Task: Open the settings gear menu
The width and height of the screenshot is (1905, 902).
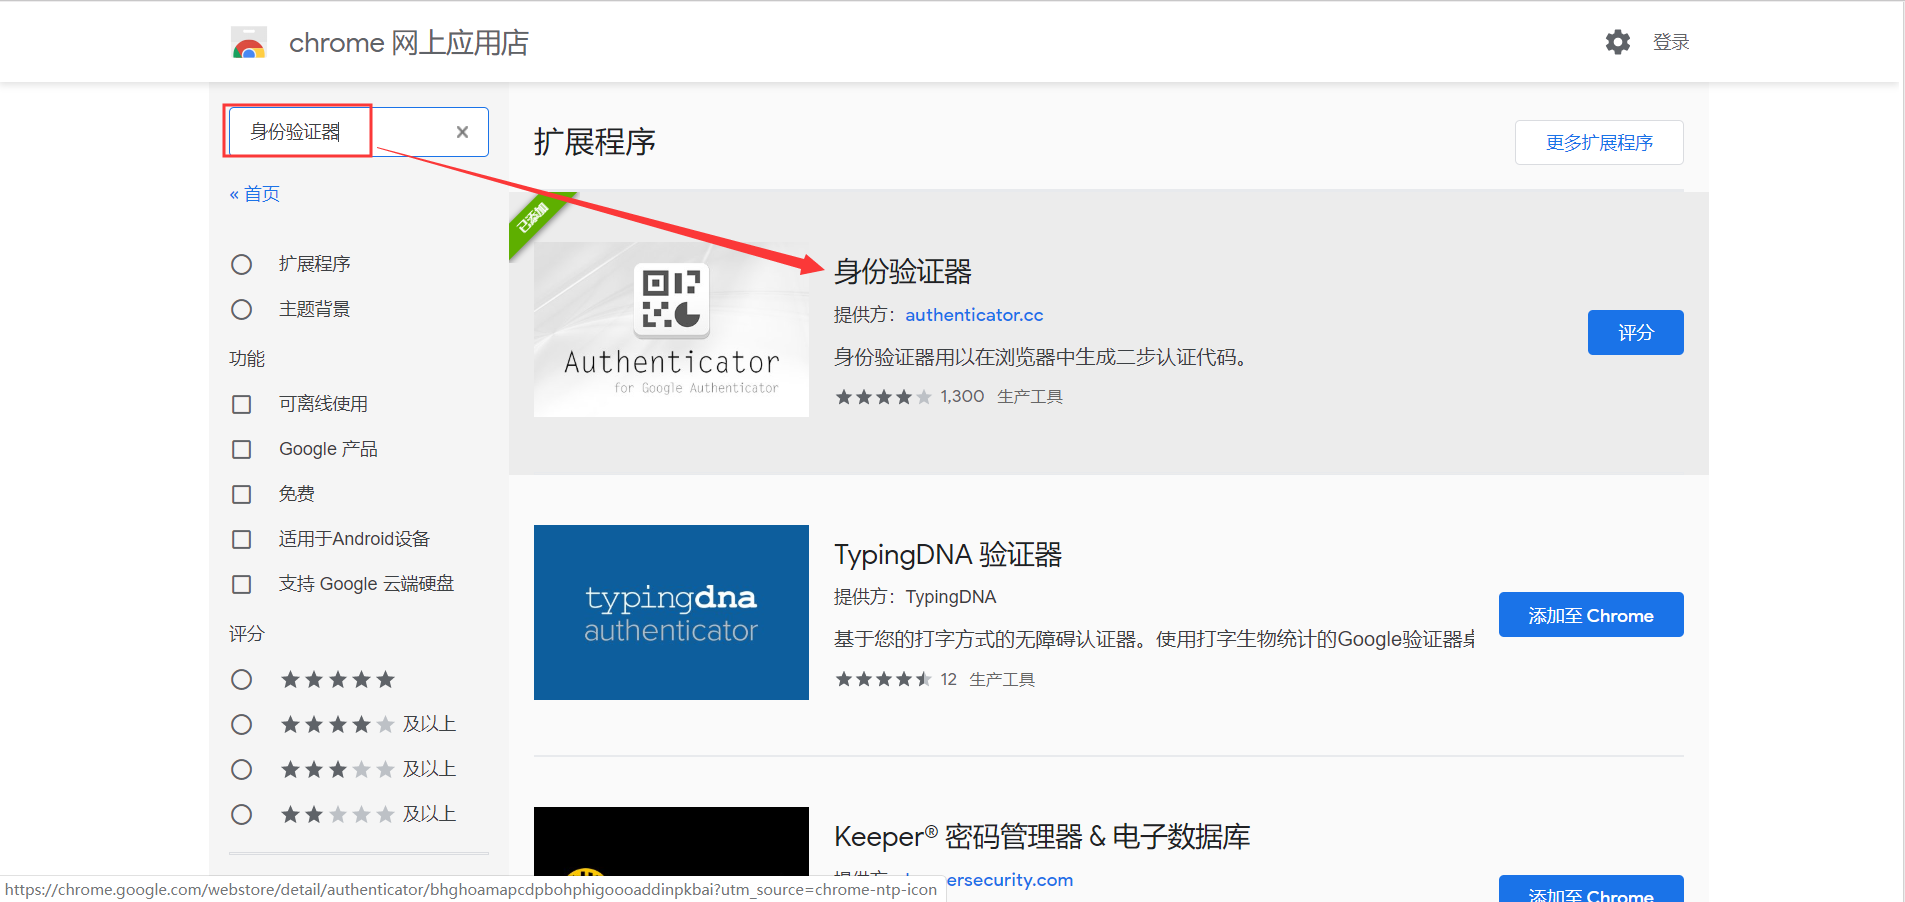Action: pos(1618,42)
